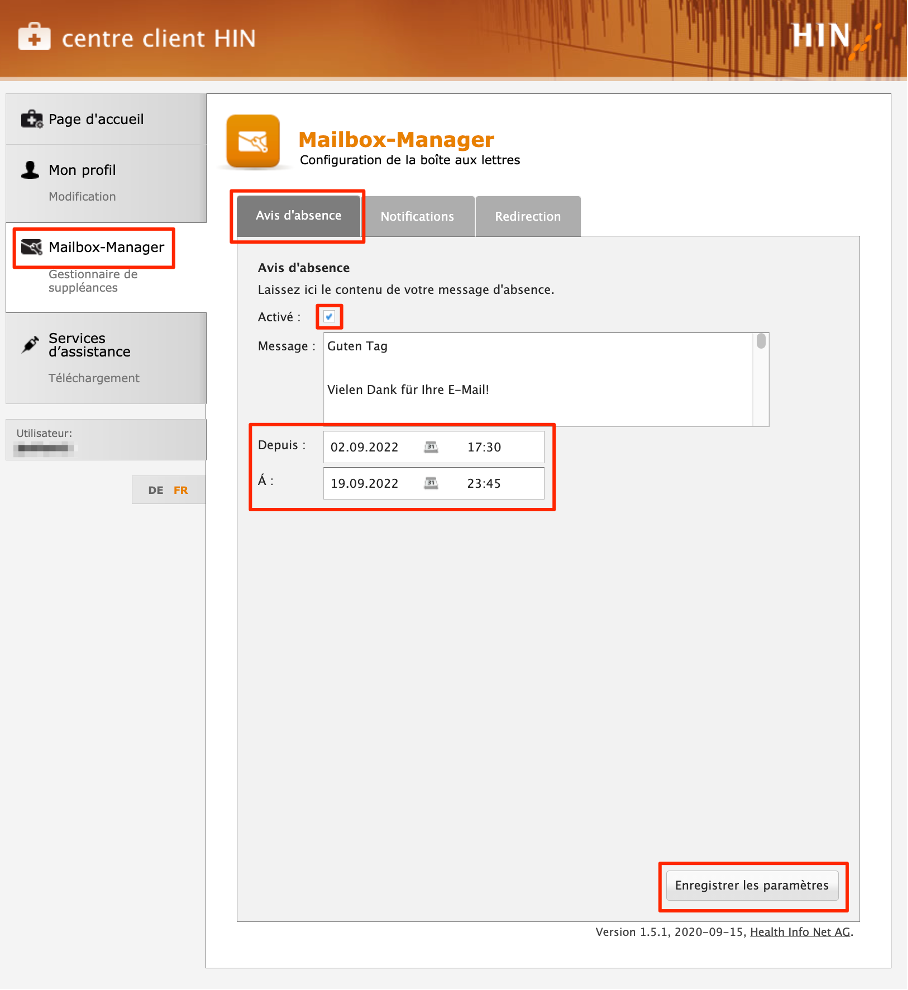
Task: Open the Health Info Net AG link
Action: click(800, 932)
